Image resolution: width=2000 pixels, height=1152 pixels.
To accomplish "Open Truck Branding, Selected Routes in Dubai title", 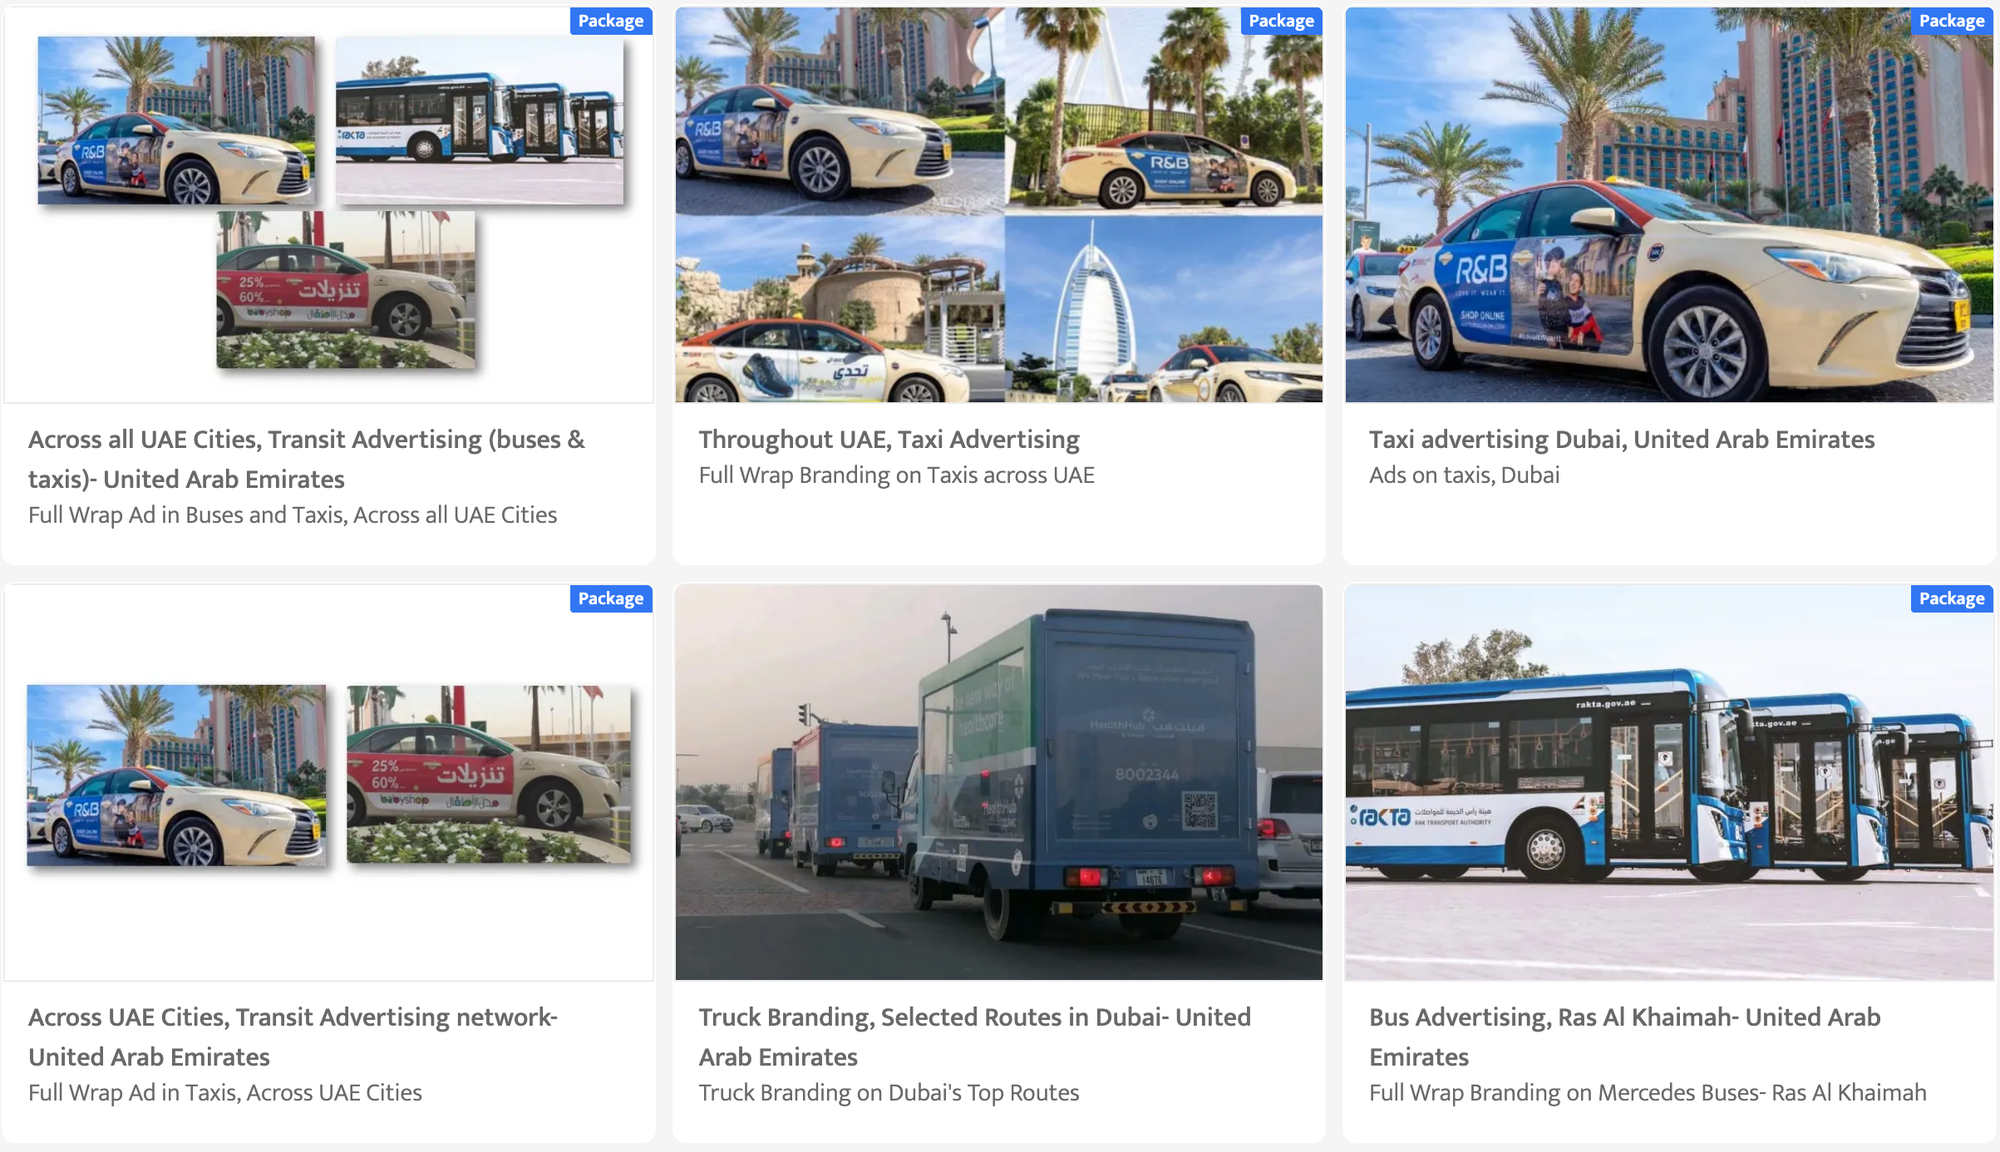I will click(x=975, y=1036).
